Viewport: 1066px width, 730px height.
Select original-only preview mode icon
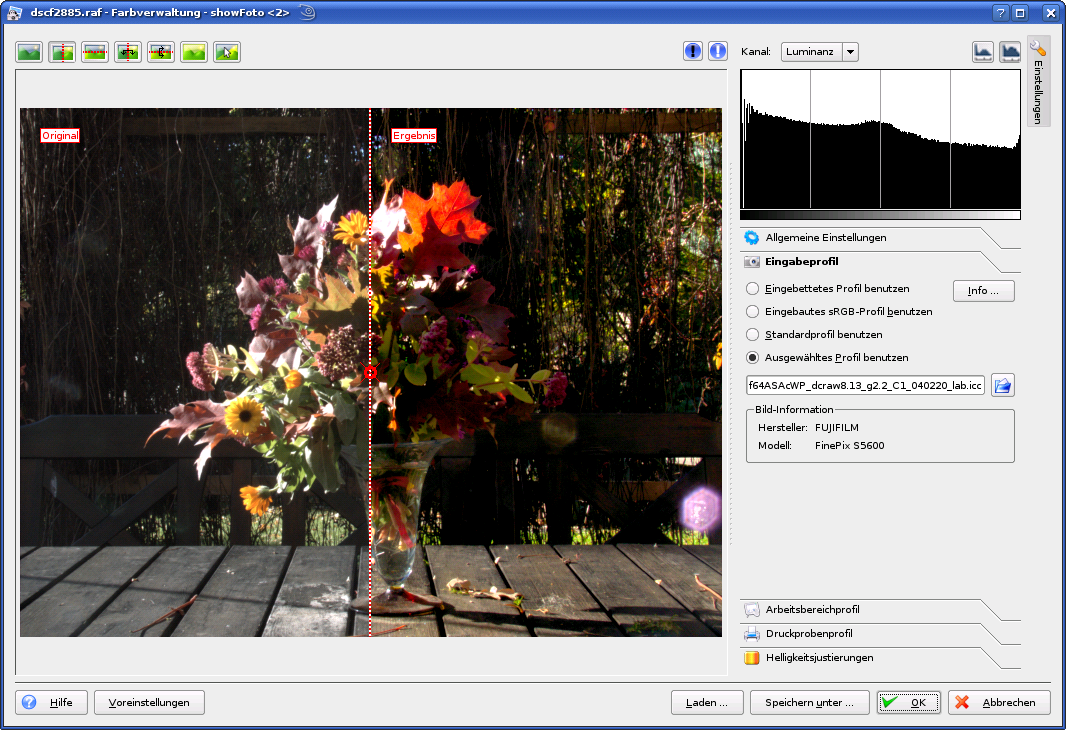click(x=29, y=52)
